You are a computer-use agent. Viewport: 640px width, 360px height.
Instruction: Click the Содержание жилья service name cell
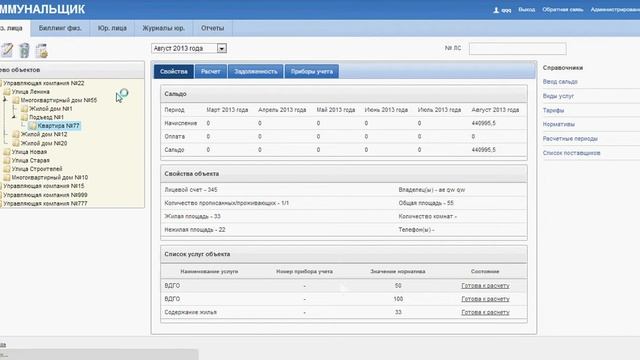(x=191, y=312)
